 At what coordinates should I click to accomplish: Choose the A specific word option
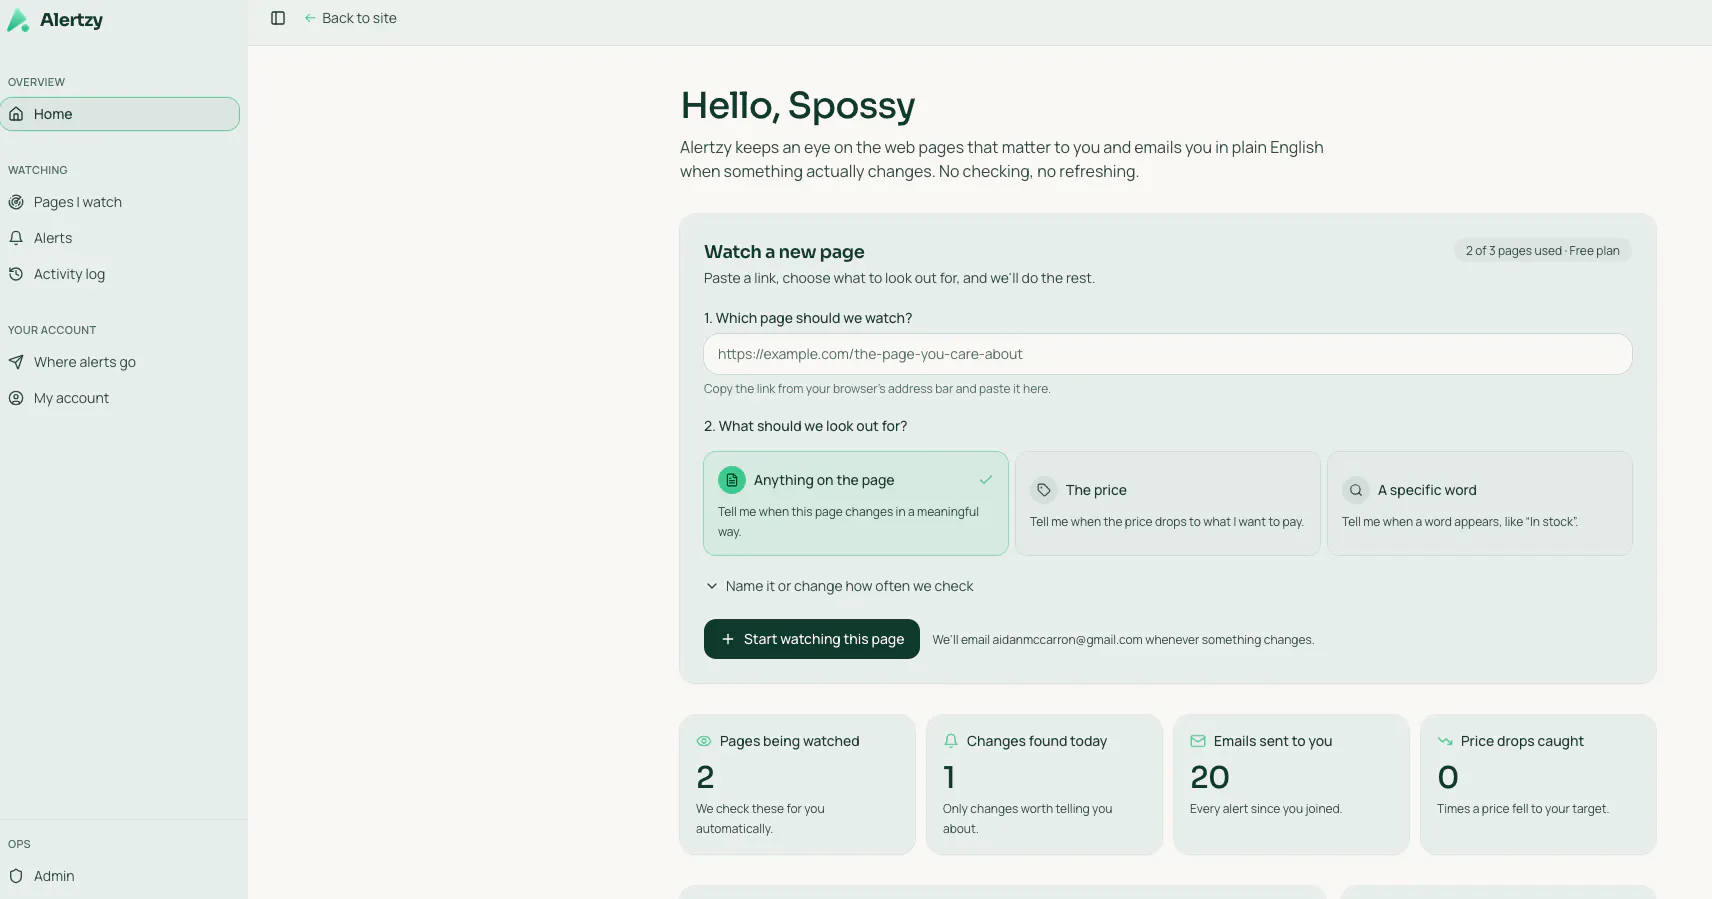1480,503
